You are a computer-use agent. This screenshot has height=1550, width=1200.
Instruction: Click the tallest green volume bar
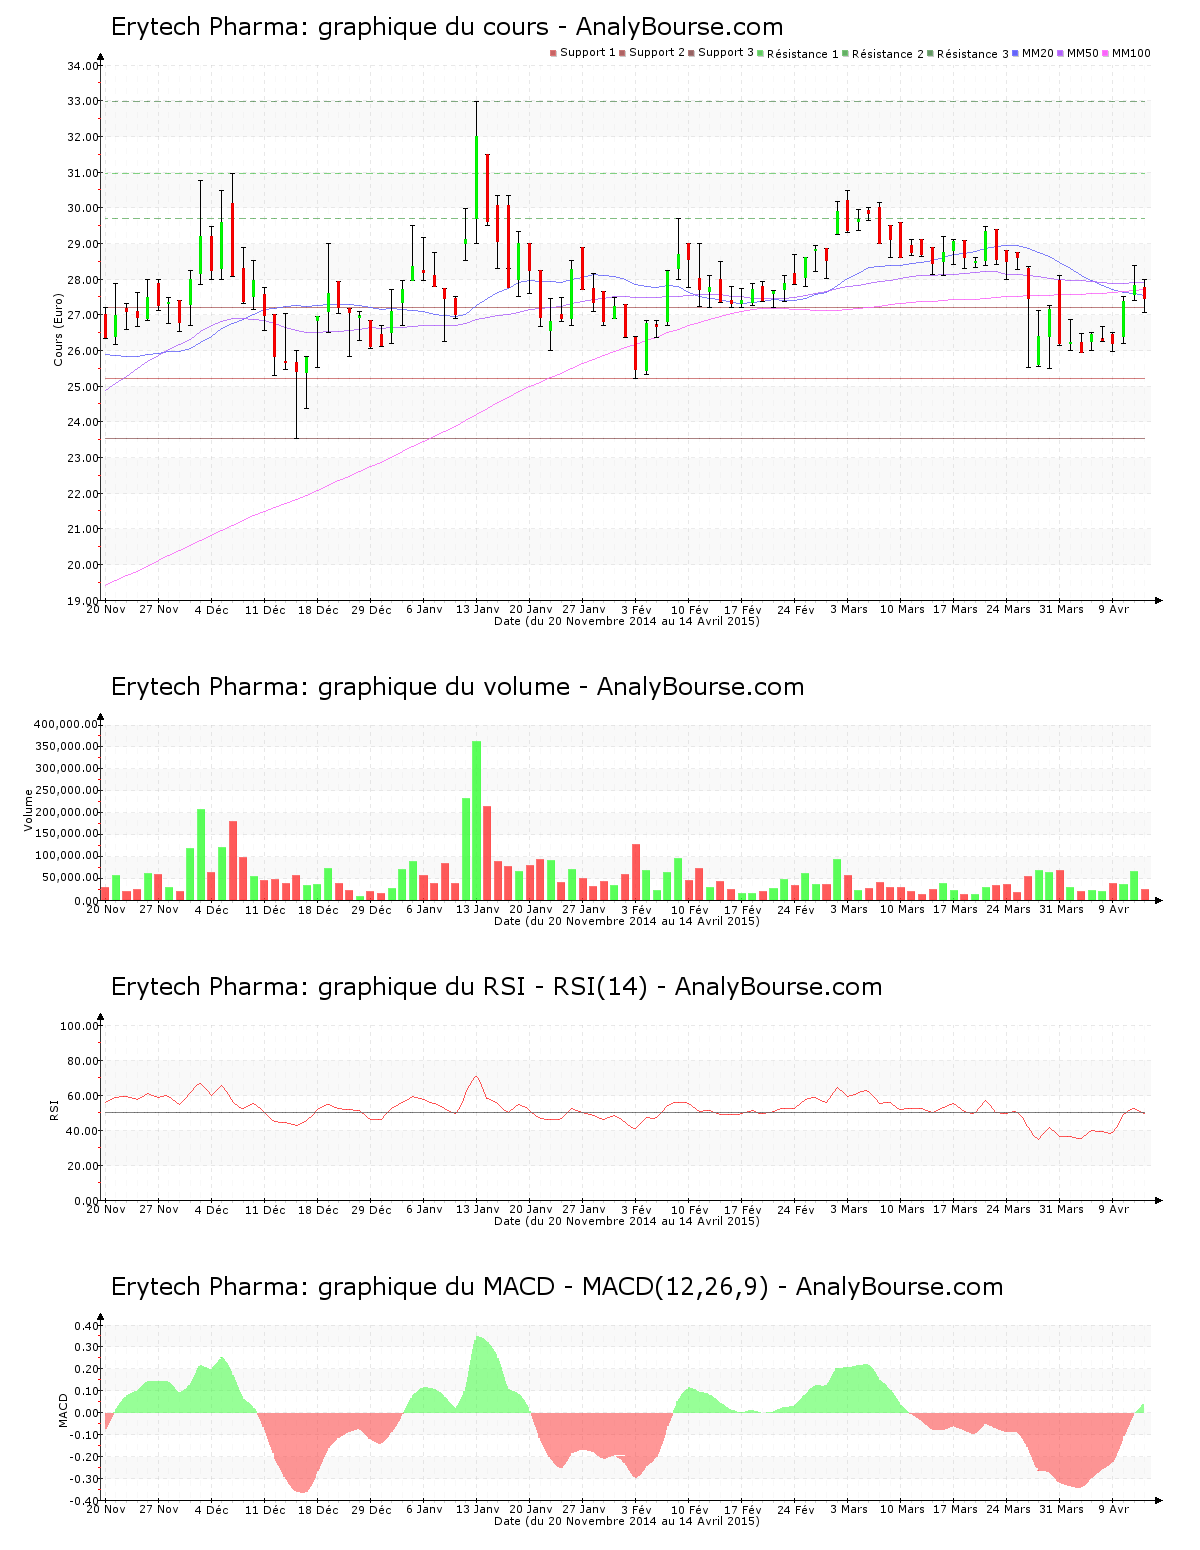[477, 820]
